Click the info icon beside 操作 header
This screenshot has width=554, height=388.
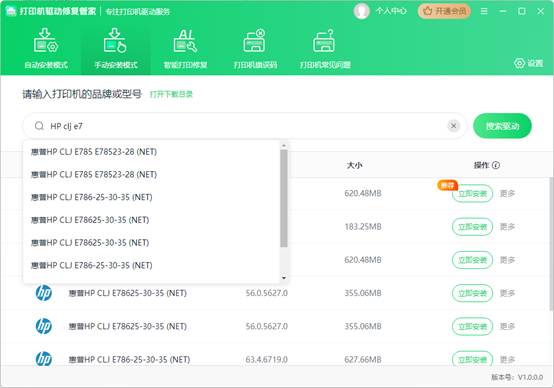click(x=496, y=165)
